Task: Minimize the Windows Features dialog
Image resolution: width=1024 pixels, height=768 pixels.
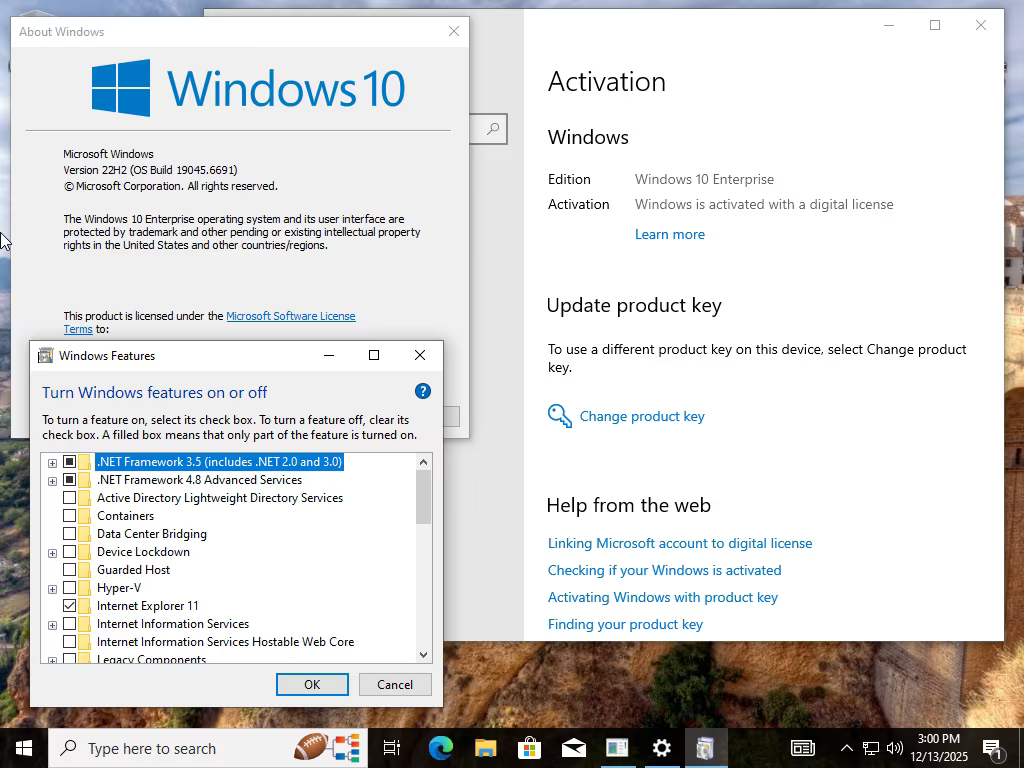Action: click(329, 355)
